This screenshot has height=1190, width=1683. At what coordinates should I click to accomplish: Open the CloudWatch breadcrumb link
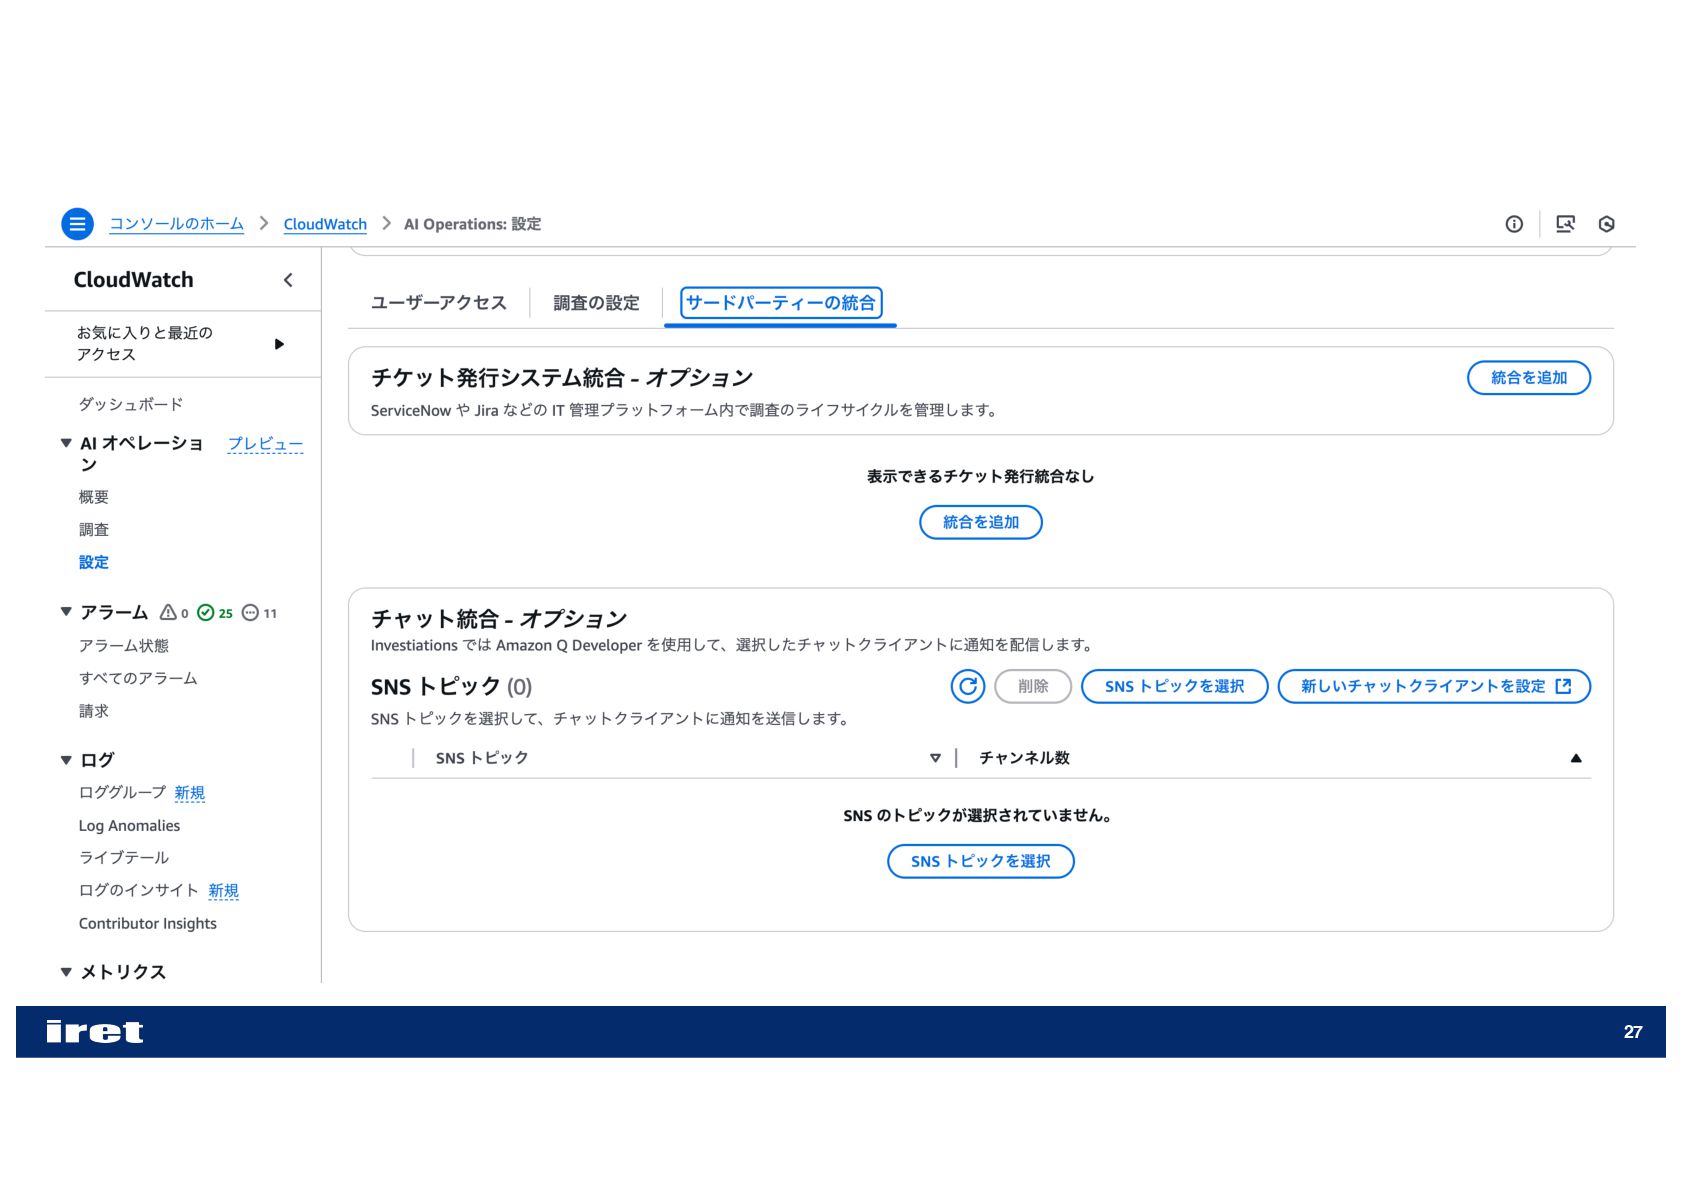(x=325, y=224)
